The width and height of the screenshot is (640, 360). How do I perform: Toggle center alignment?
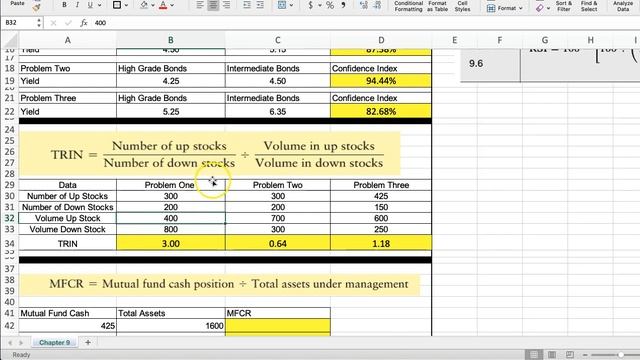point(213,5)
